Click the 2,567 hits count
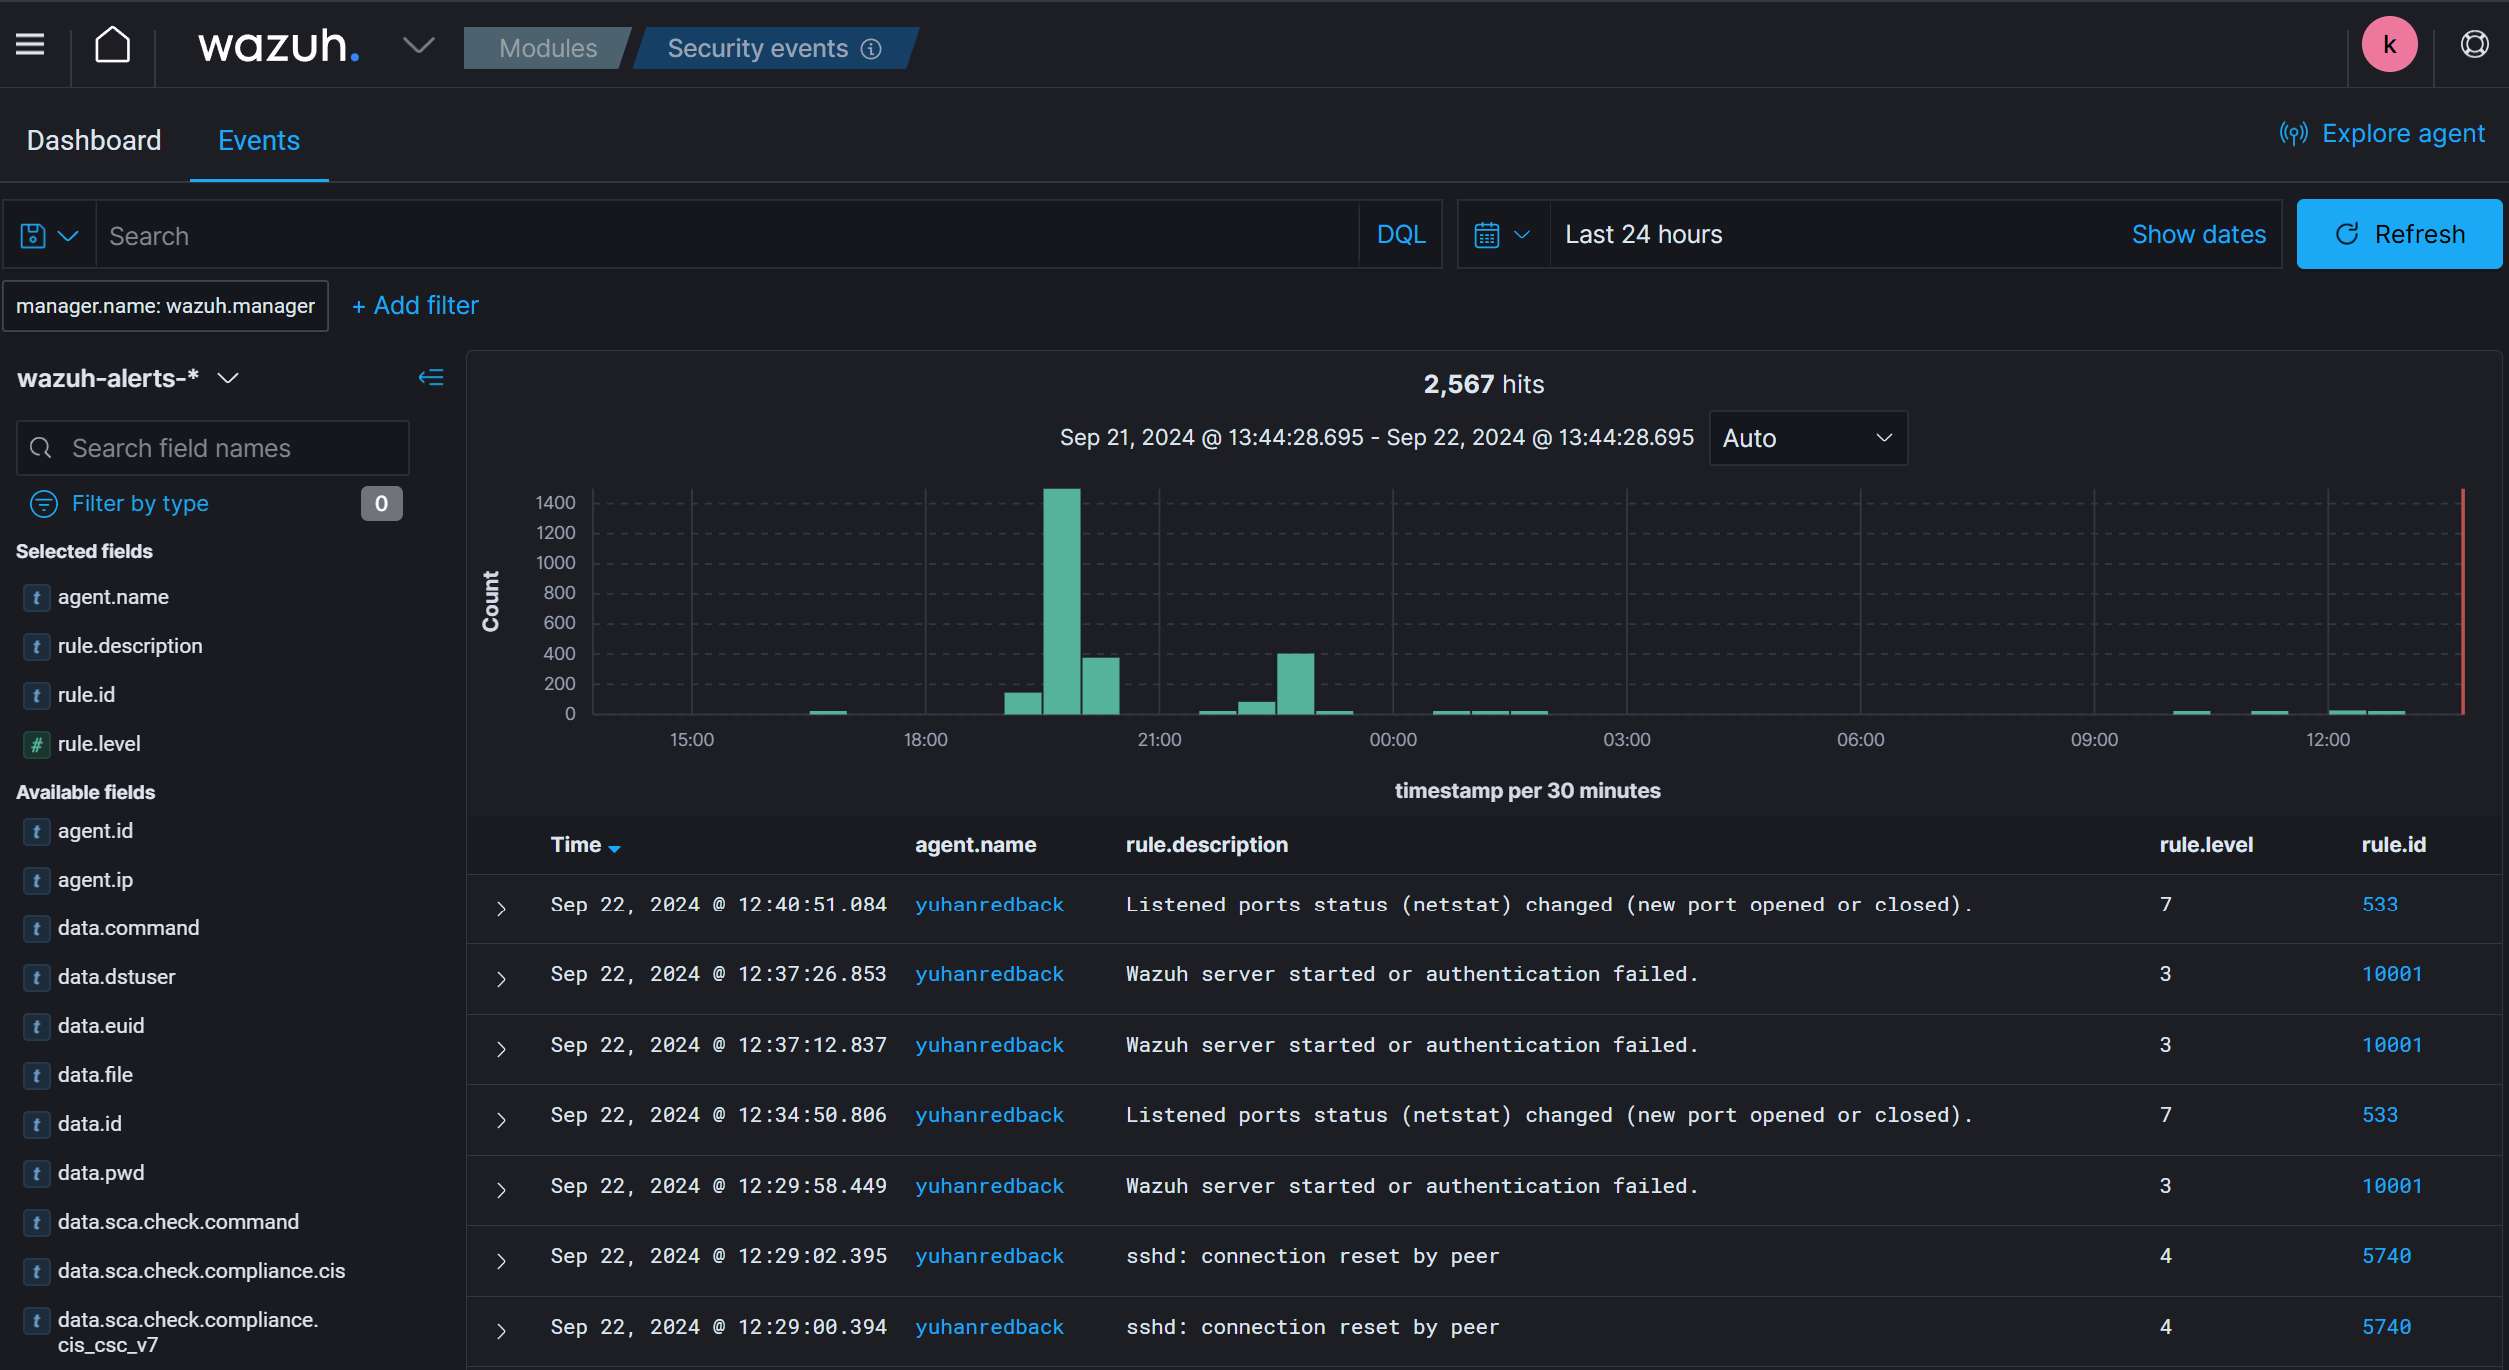Screen dimensions: 2509x1370 pos(1484,384)
